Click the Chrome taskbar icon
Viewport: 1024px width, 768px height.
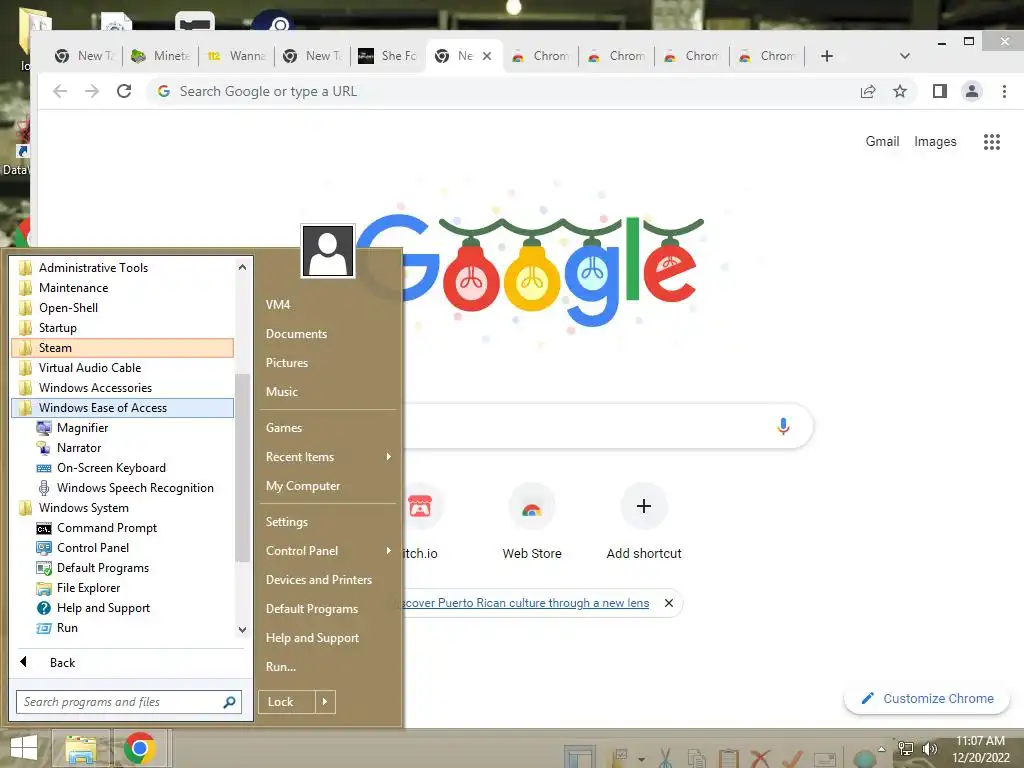(x=139, y=748)
